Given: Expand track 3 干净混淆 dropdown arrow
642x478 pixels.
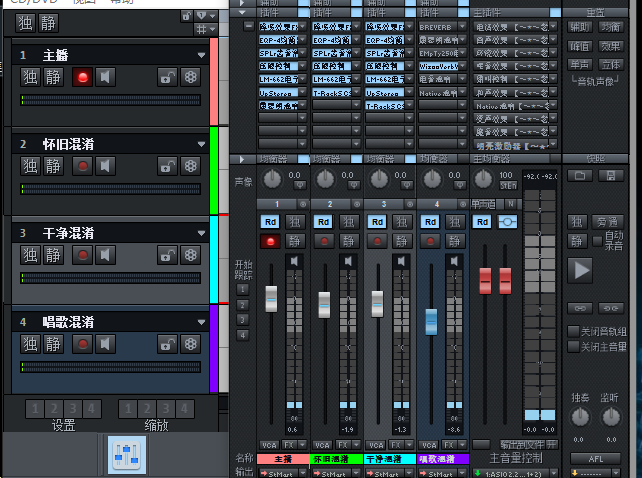Looking at the screenshot, I should click(x=201, y=233).
